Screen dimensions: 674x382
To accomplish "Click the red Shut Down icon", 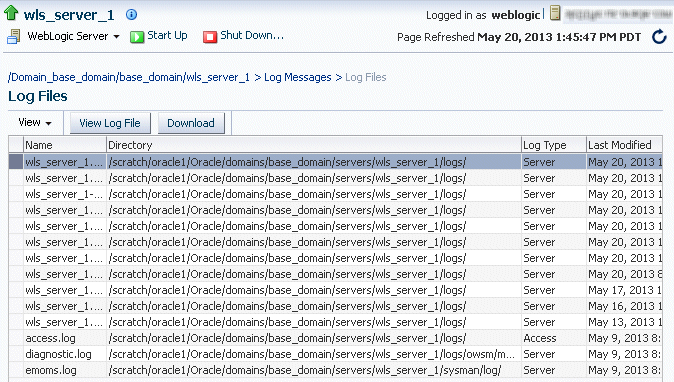I will click(x=210, y=37).
